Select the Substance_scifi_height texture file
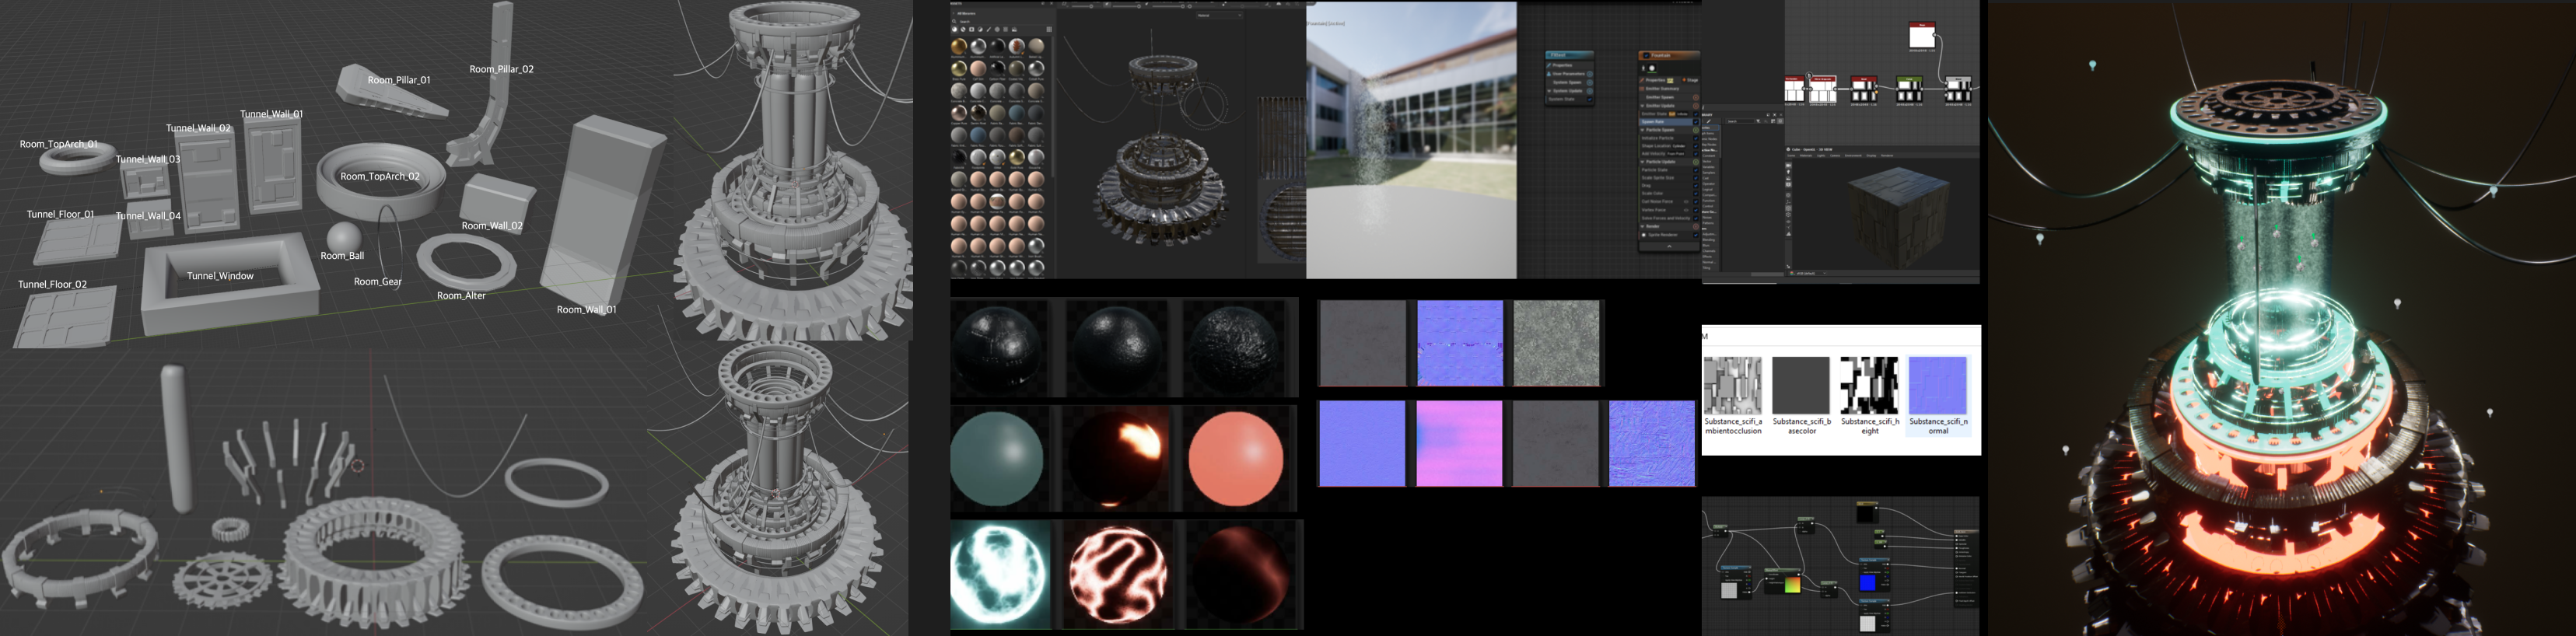This screenshot has height=636, width=2576. 1869,386
